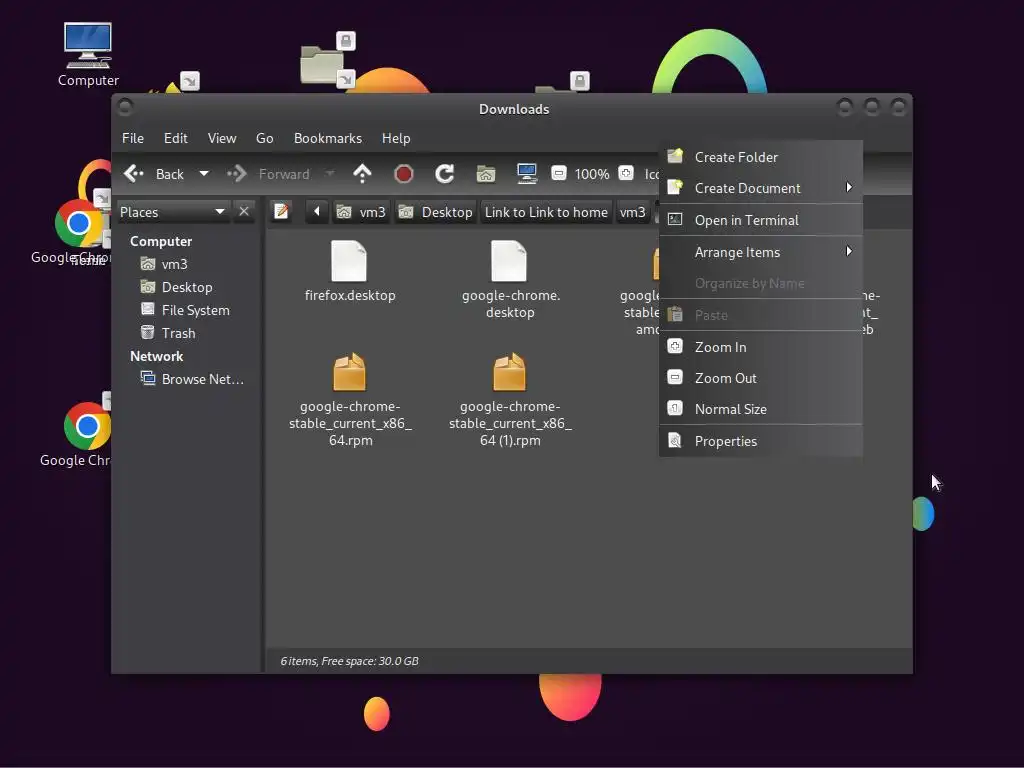Select the upper Google Chrome desktop icon
The width and height of the screenshot is (1024, 768).
pos(78,222)
